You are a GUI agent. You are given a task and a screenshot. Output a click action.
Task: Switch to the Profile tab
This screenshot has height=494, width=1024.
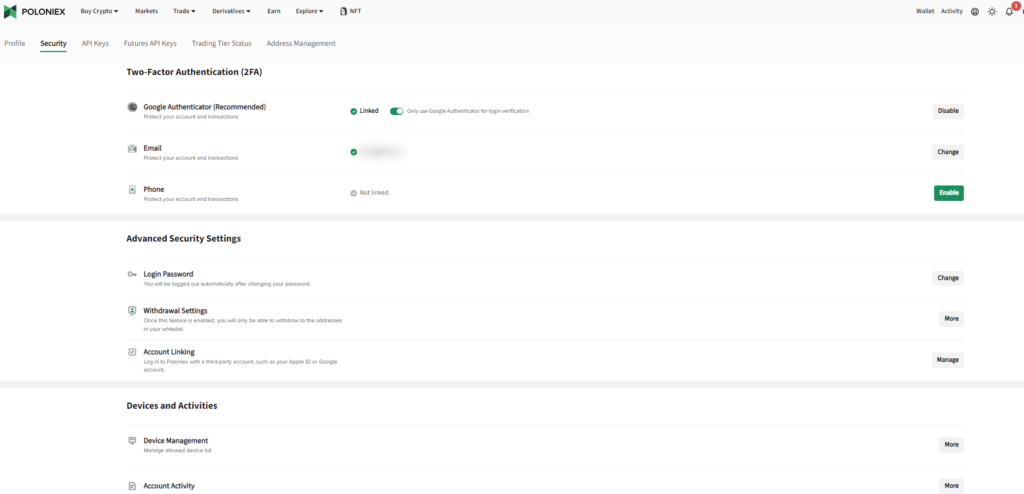[14, 43]
